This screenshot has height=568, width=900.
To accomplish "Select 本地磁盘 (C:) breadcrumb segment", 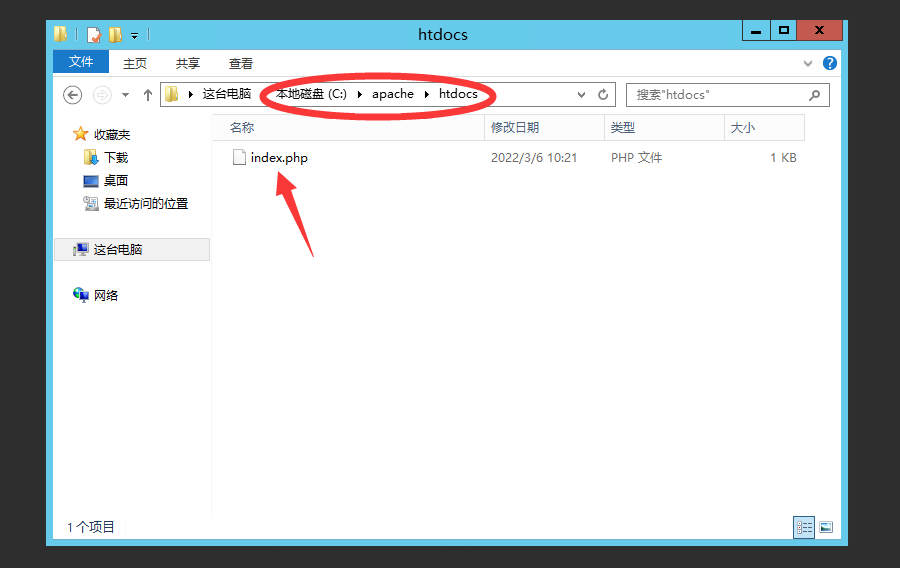I will [311, 94].
